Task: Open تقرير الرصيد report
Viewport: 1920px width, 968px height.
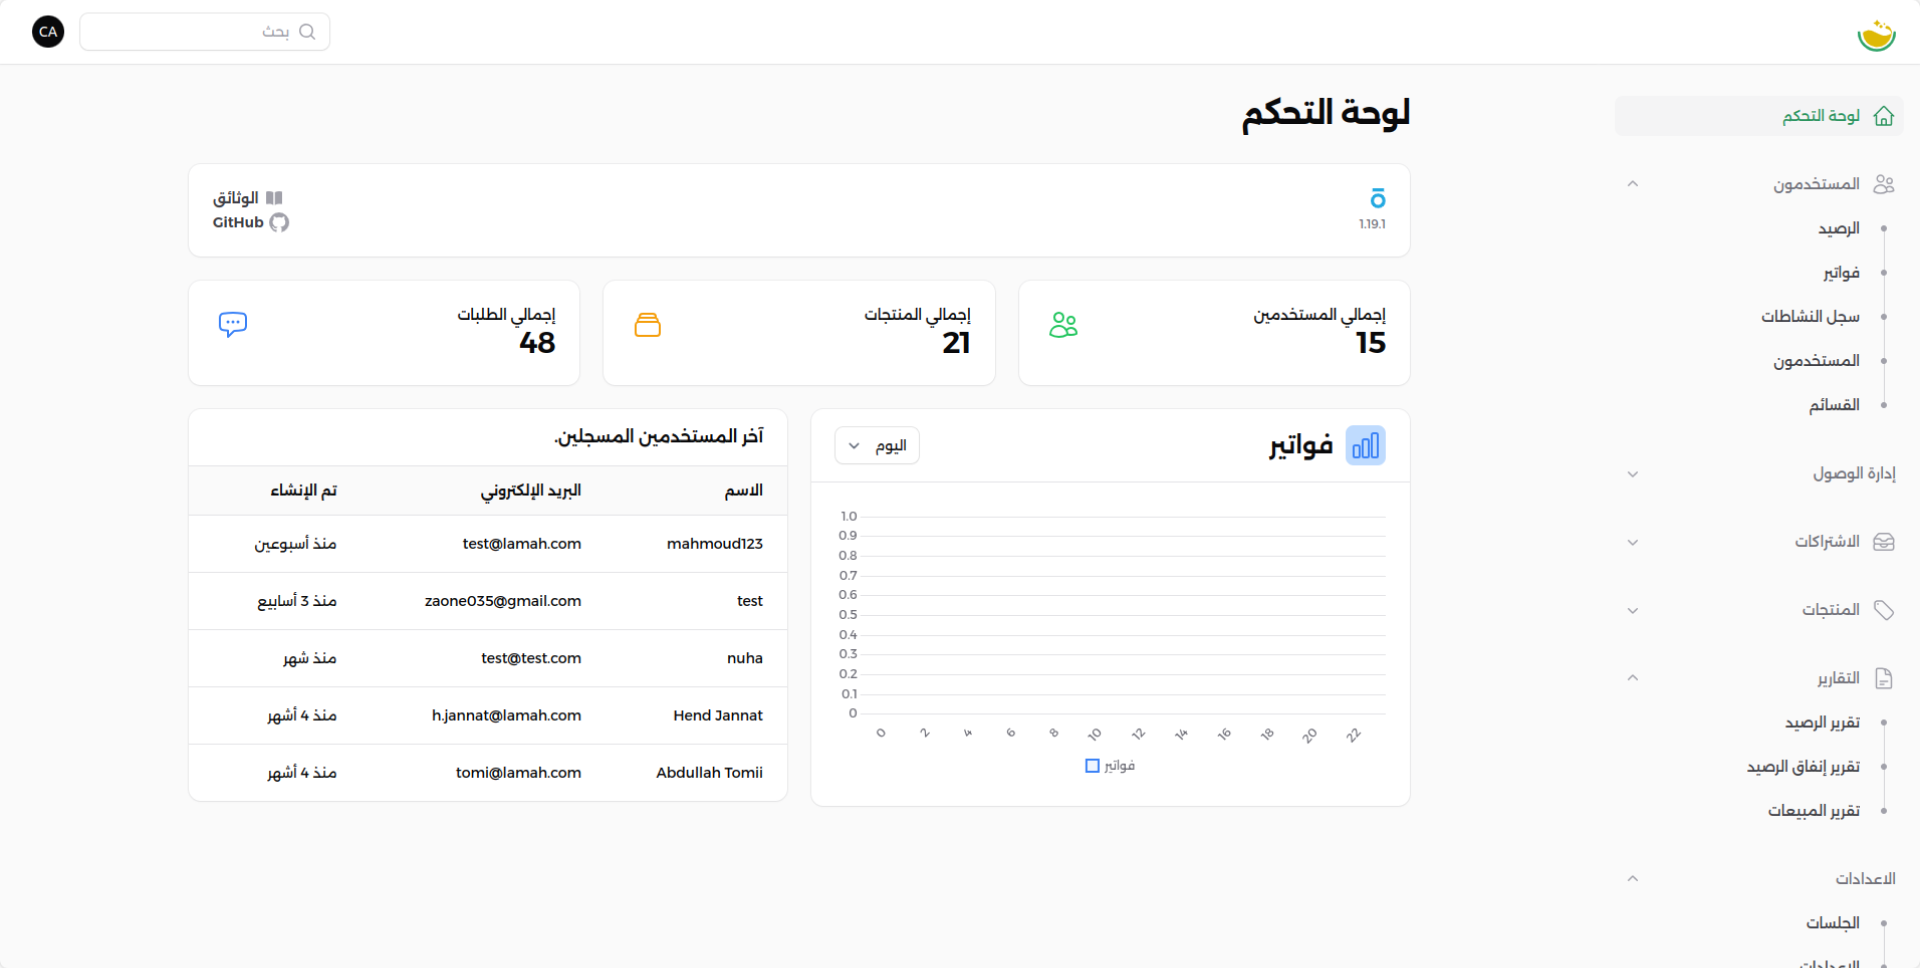Action: click(1822, 723)
